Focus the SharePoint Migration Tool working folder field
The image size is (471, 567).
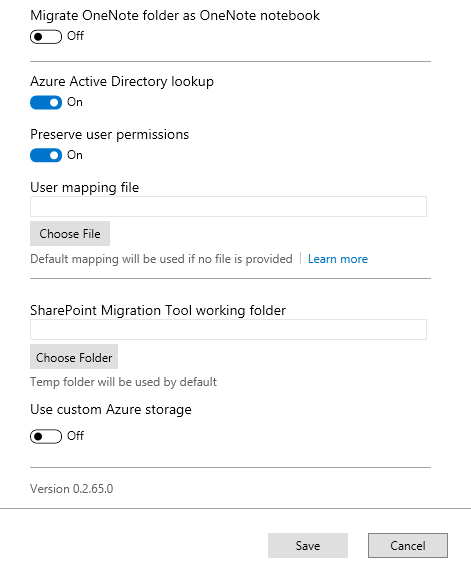(228, 329)
